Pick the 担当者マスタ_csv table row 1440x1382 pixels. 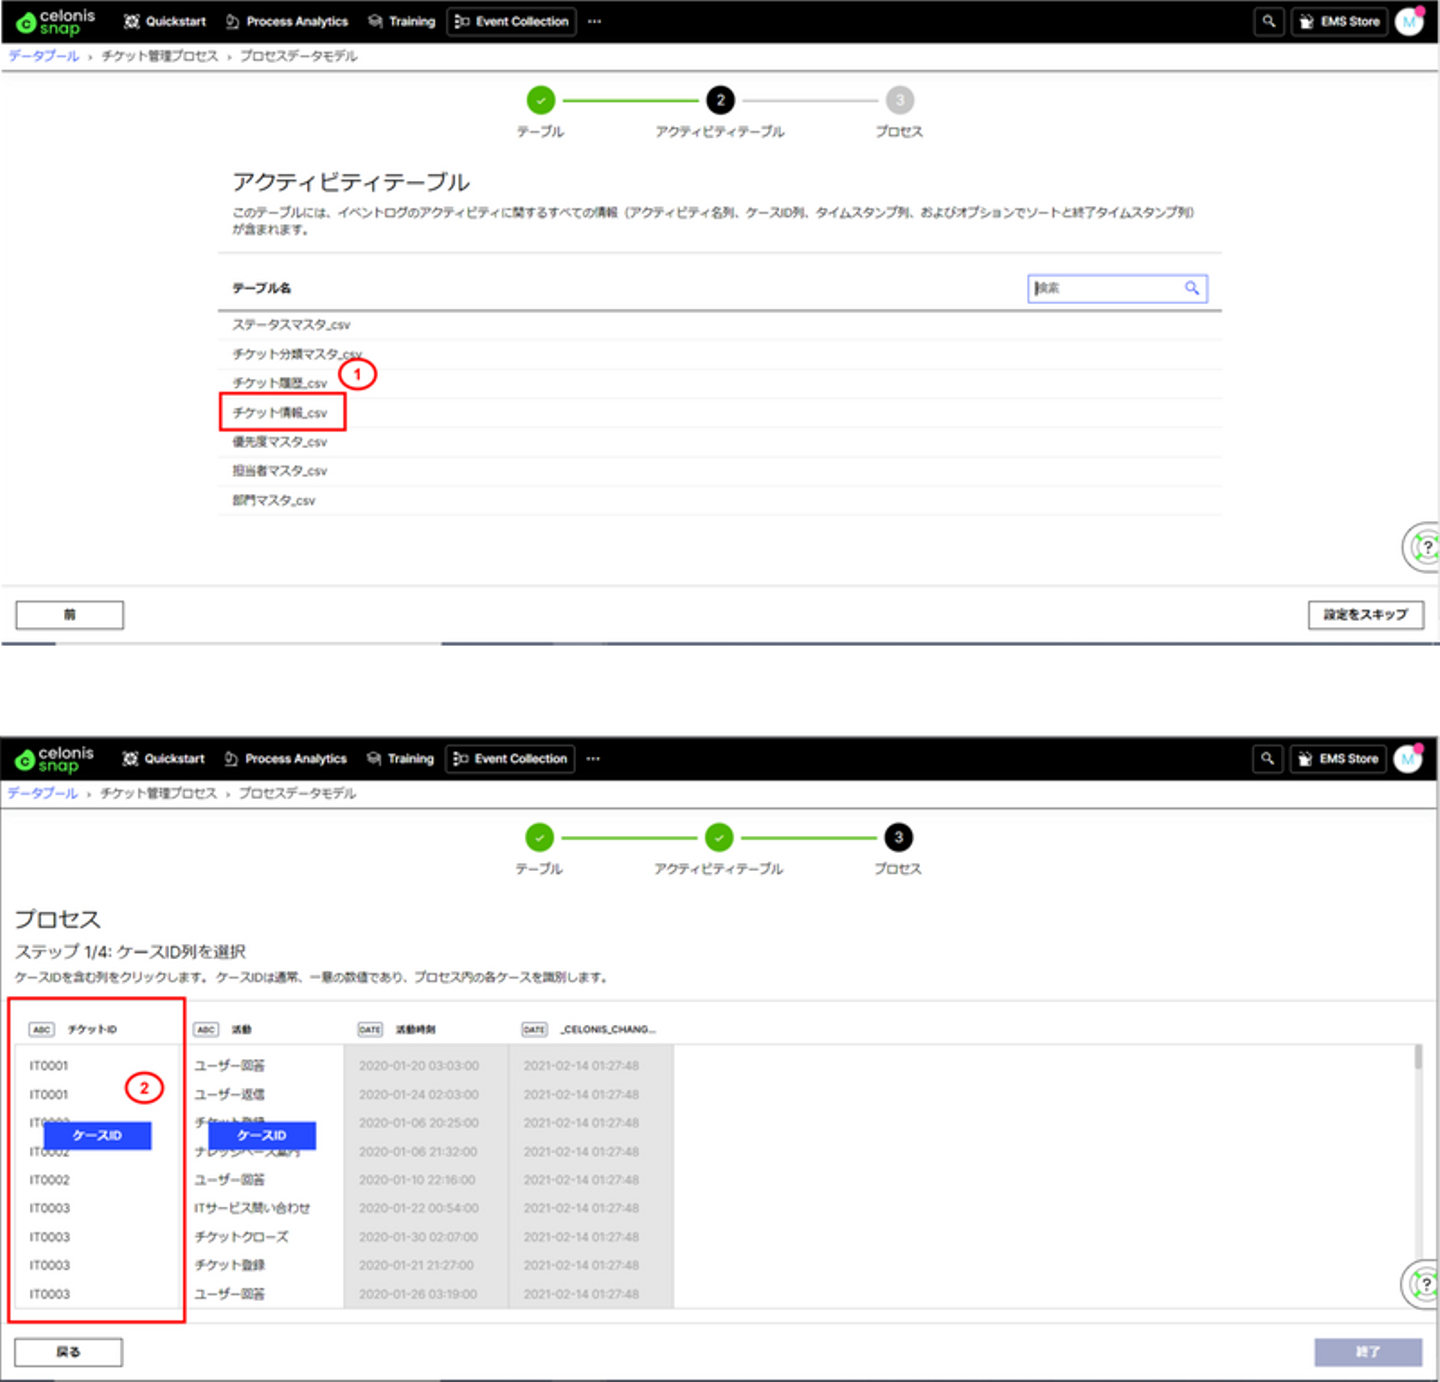click(720, 471)
